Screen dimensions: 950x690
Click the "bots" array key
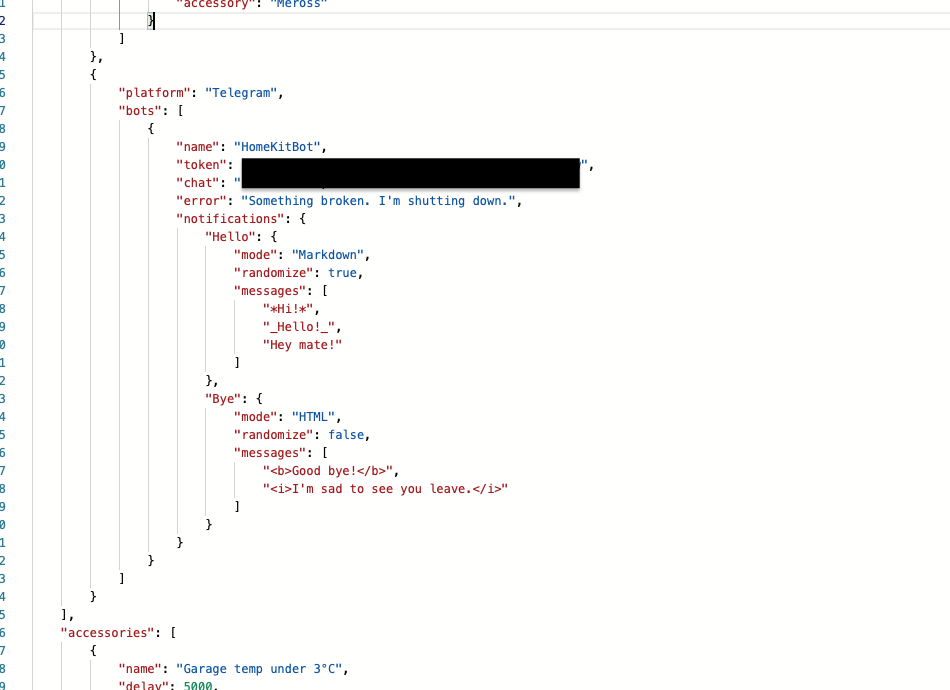point(143,111)
